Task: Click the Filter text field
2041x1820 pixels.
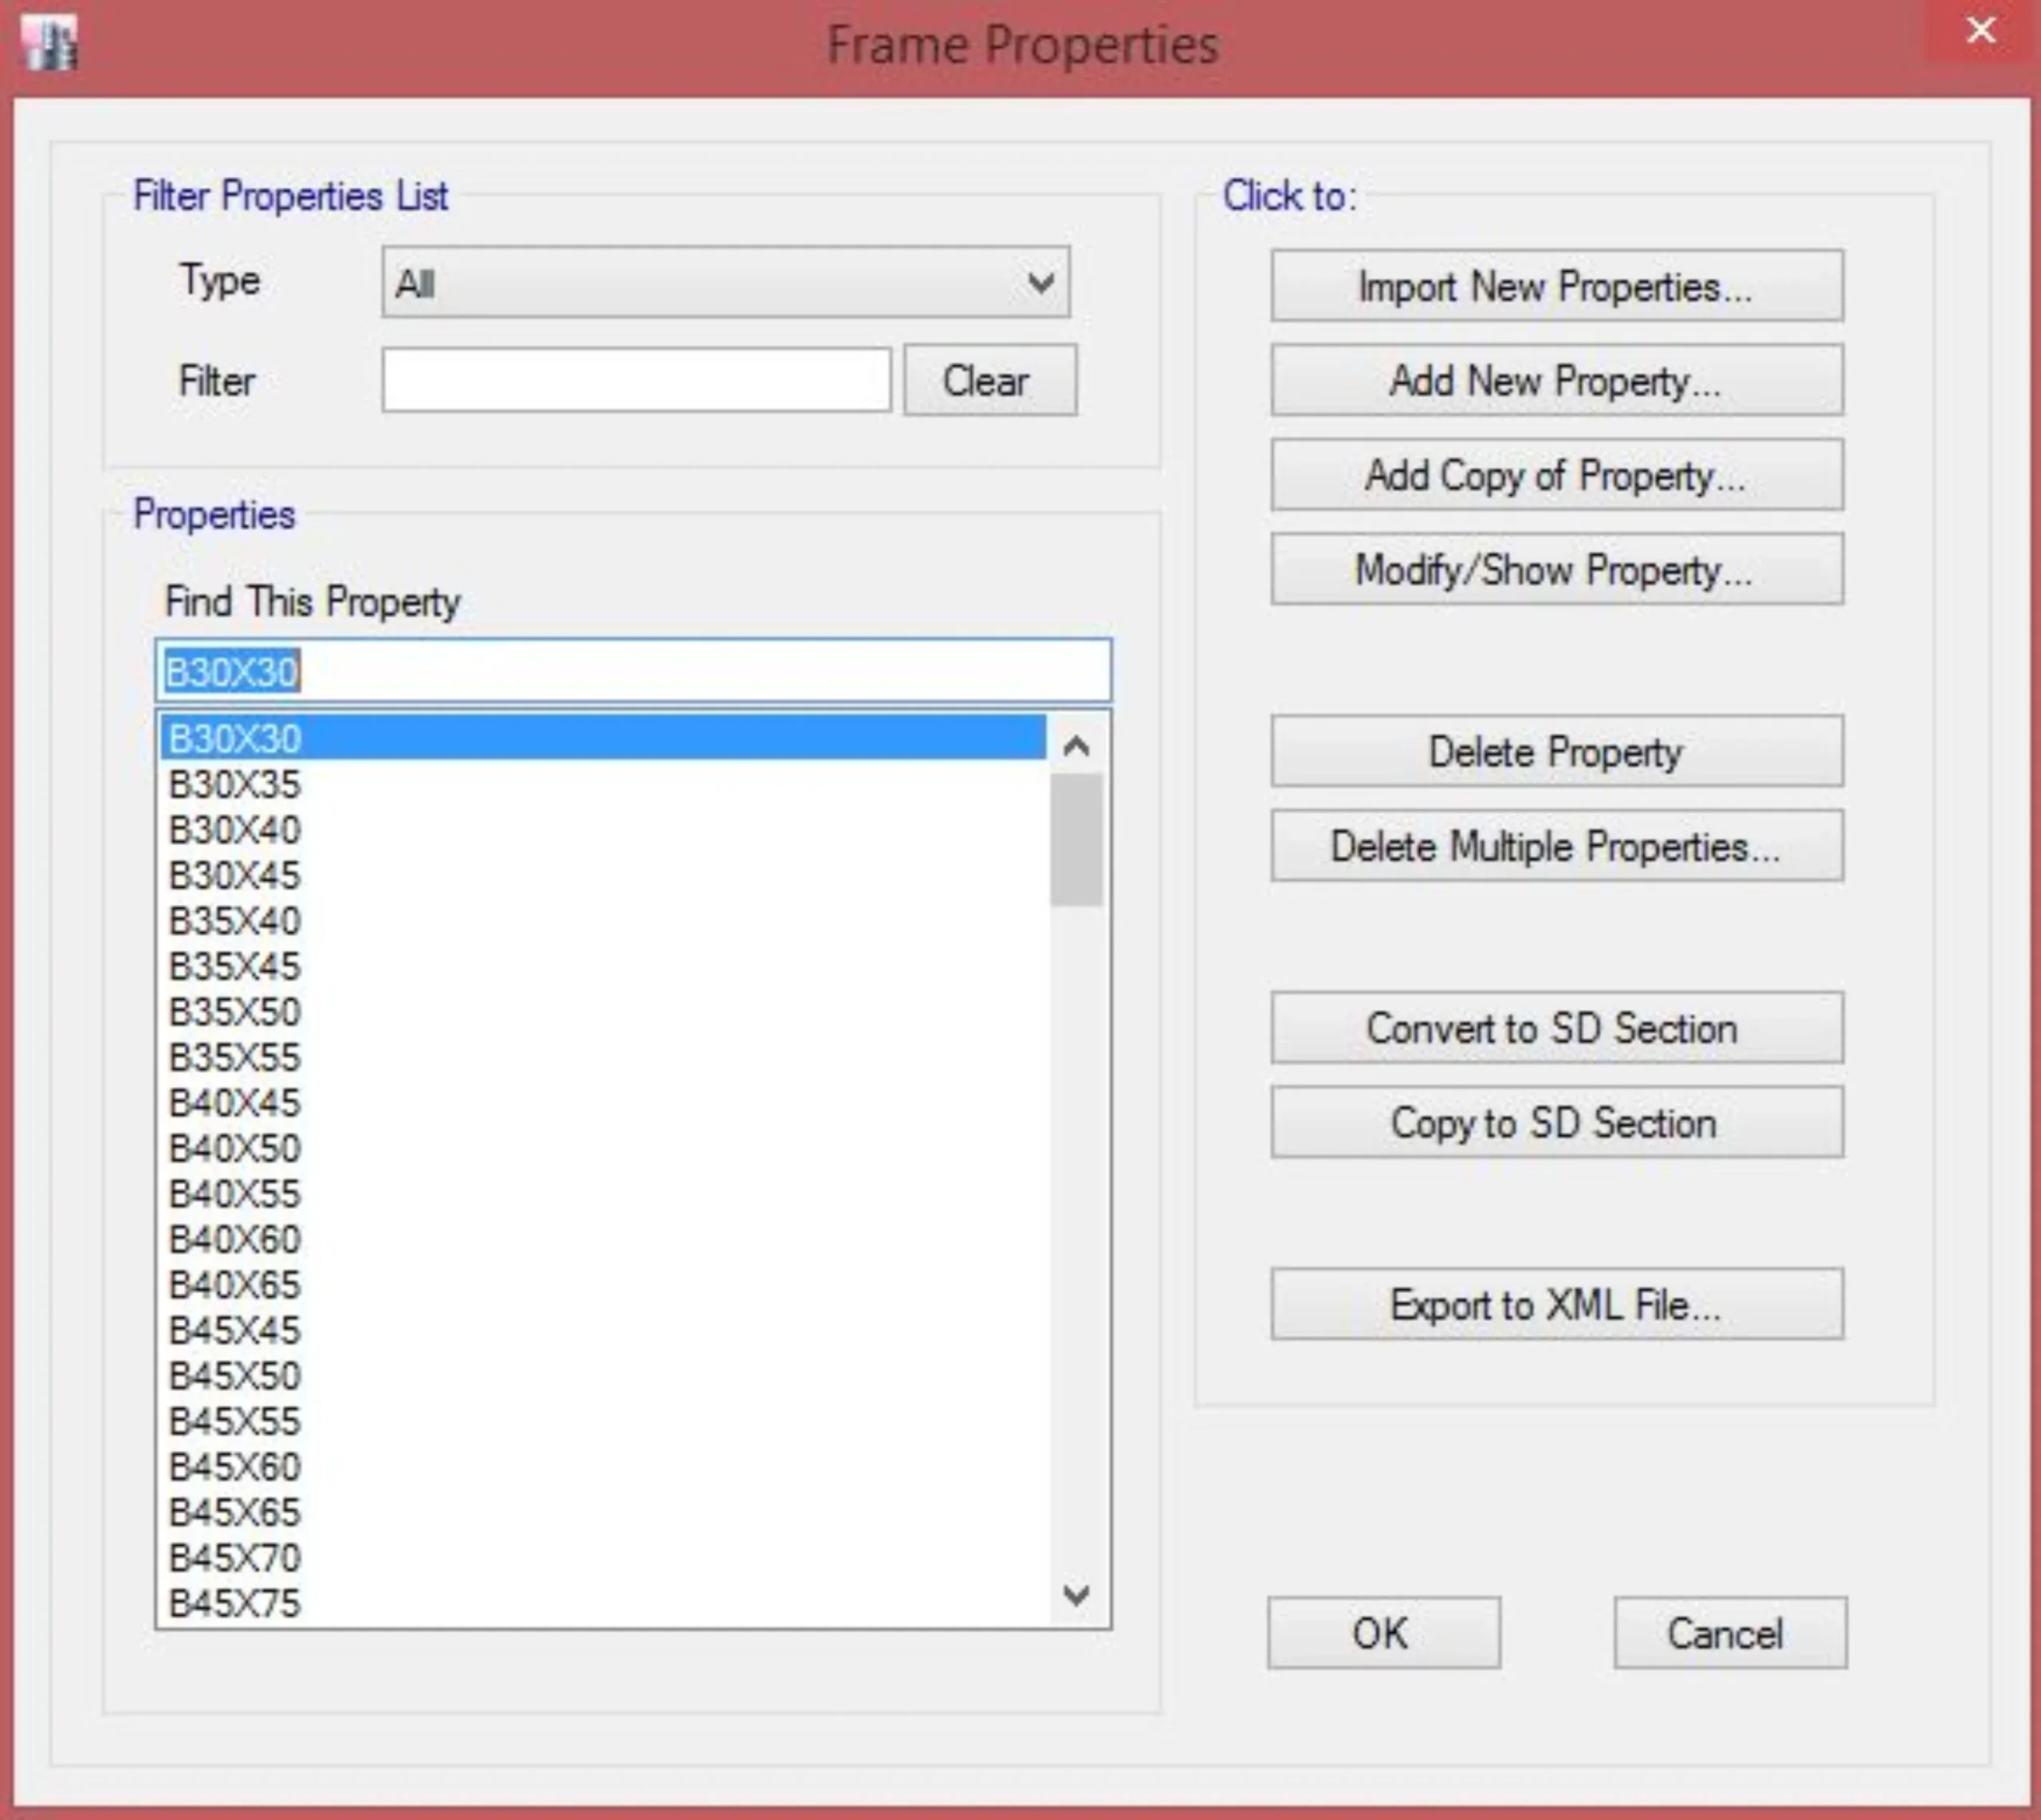Action: pyautogui.click(x=636, y=380)
